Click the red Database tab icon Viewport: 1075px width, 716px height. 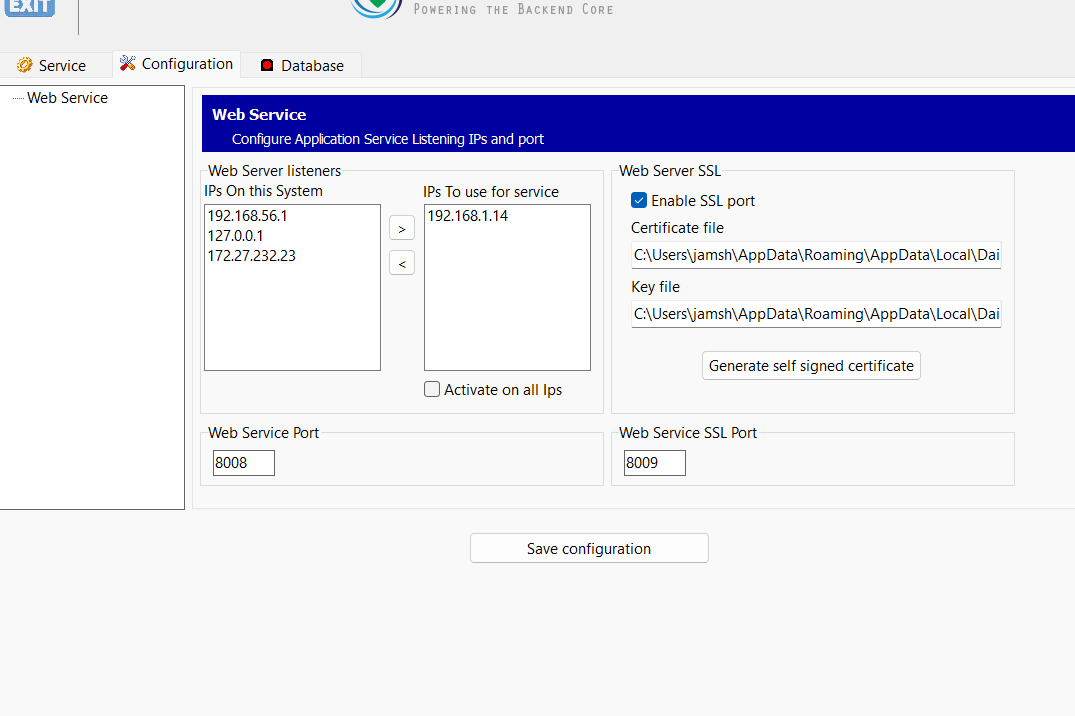[x=267, y=66]
